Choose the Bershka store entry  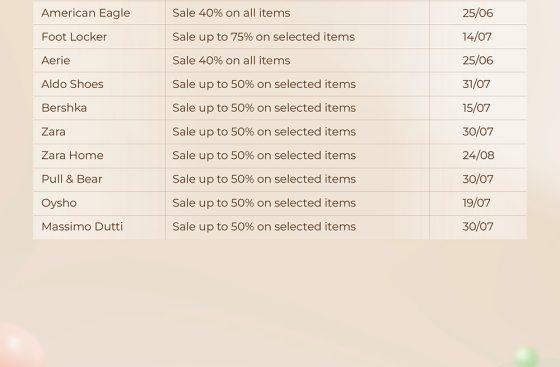click(64, 108)
